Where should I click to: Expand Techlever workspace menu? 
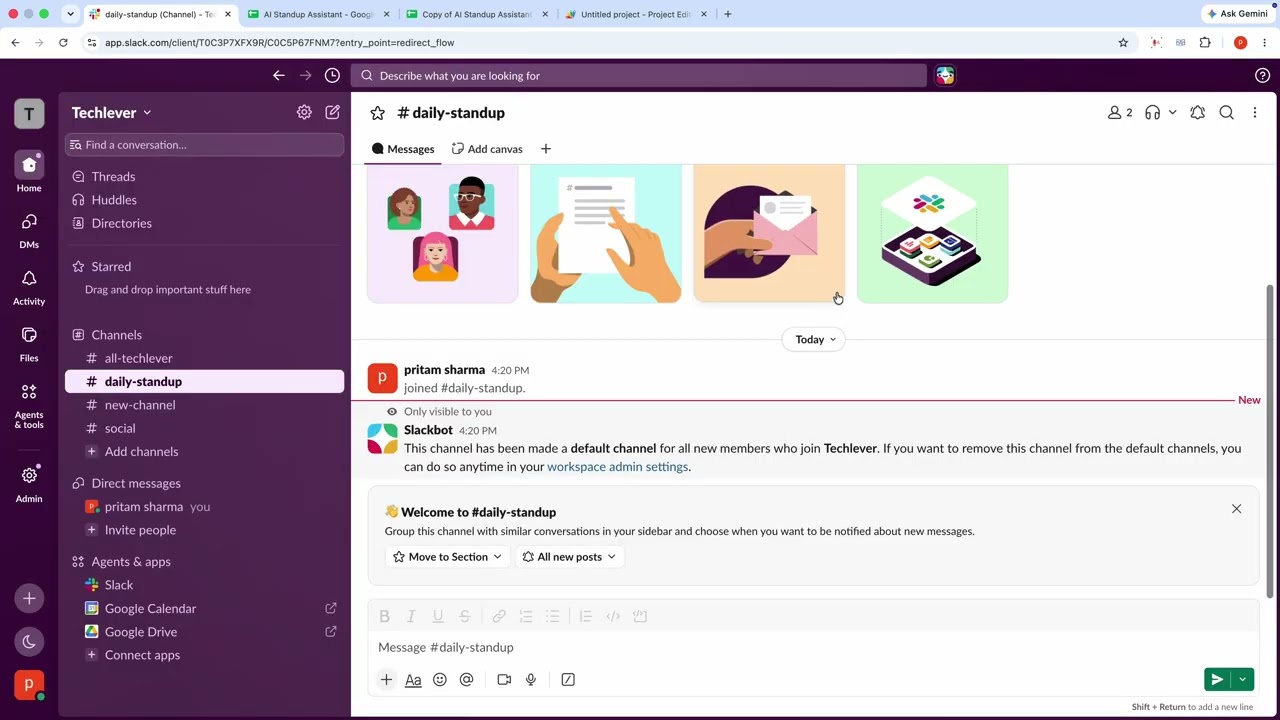click(111, 113)
